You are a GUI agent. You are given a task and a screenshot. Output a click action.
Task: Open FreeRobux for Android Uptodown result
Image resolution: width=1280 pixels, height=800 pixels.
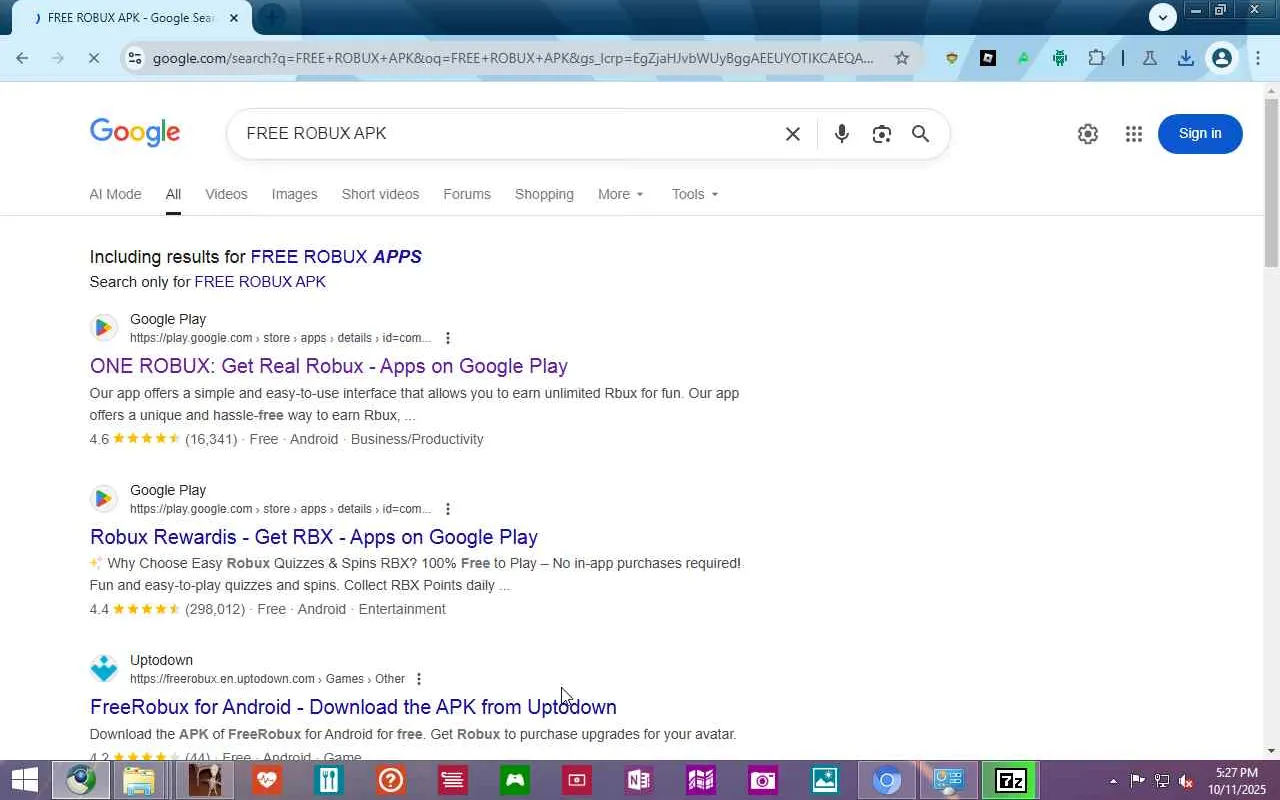353,707
